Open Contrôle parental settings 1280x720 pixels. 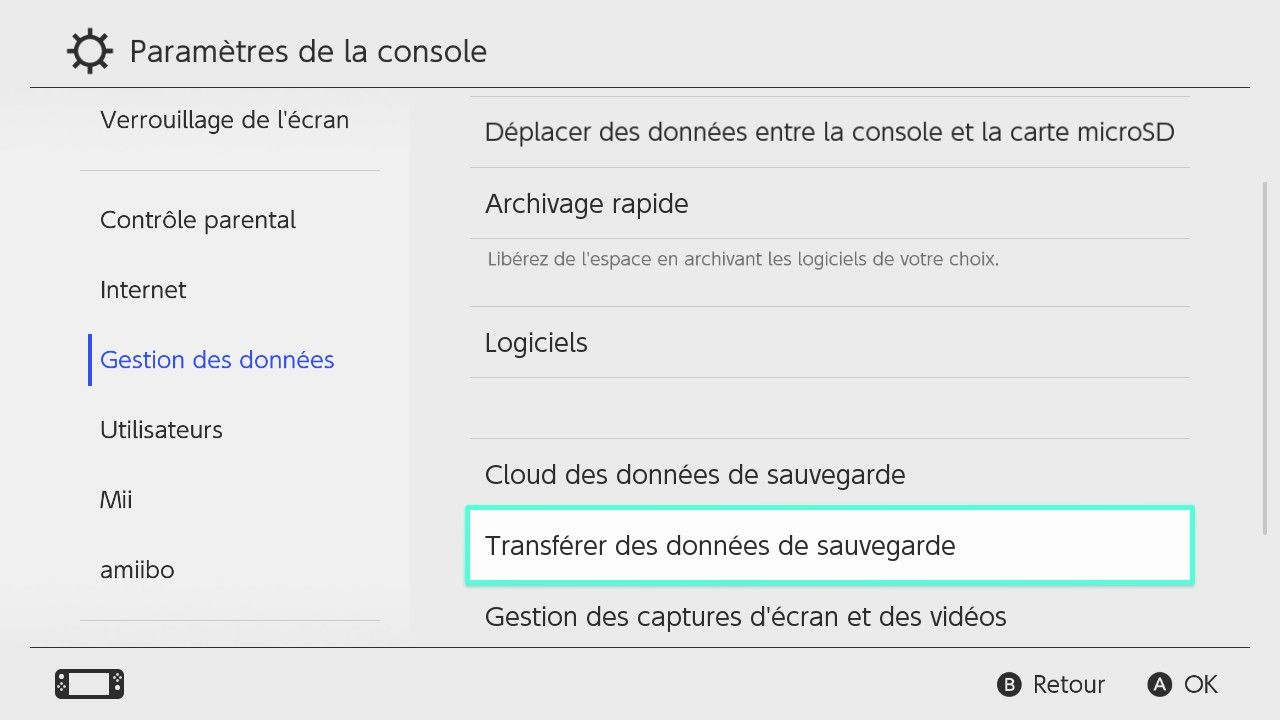[198, 220]
